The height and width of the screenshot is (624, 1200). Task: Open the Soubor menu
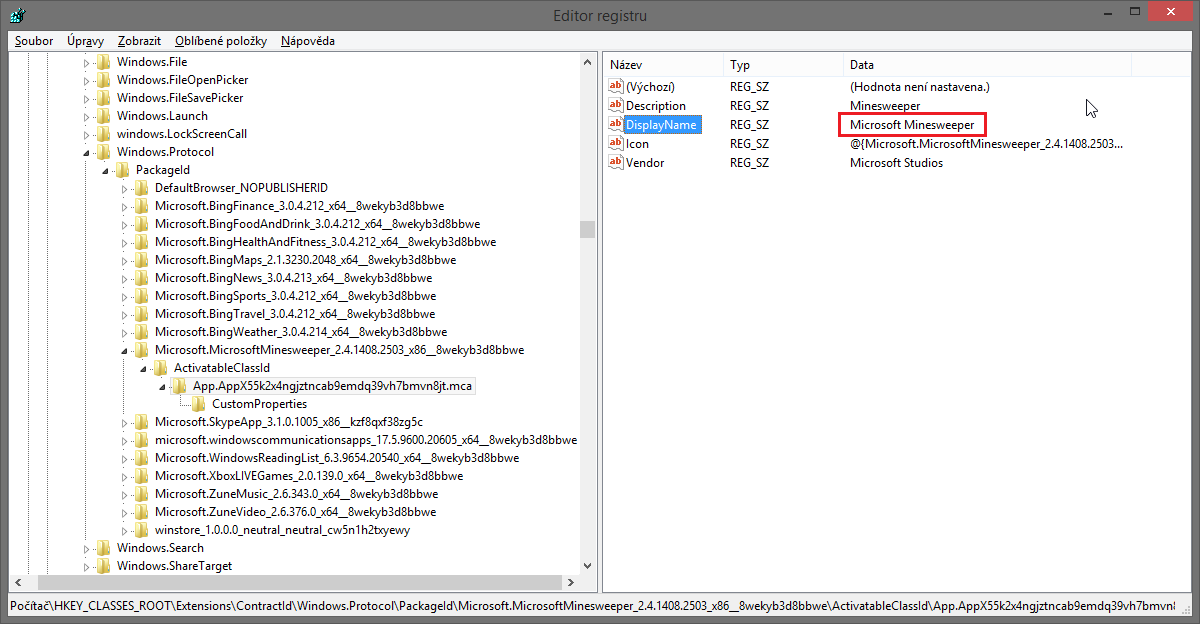(34, 41)
